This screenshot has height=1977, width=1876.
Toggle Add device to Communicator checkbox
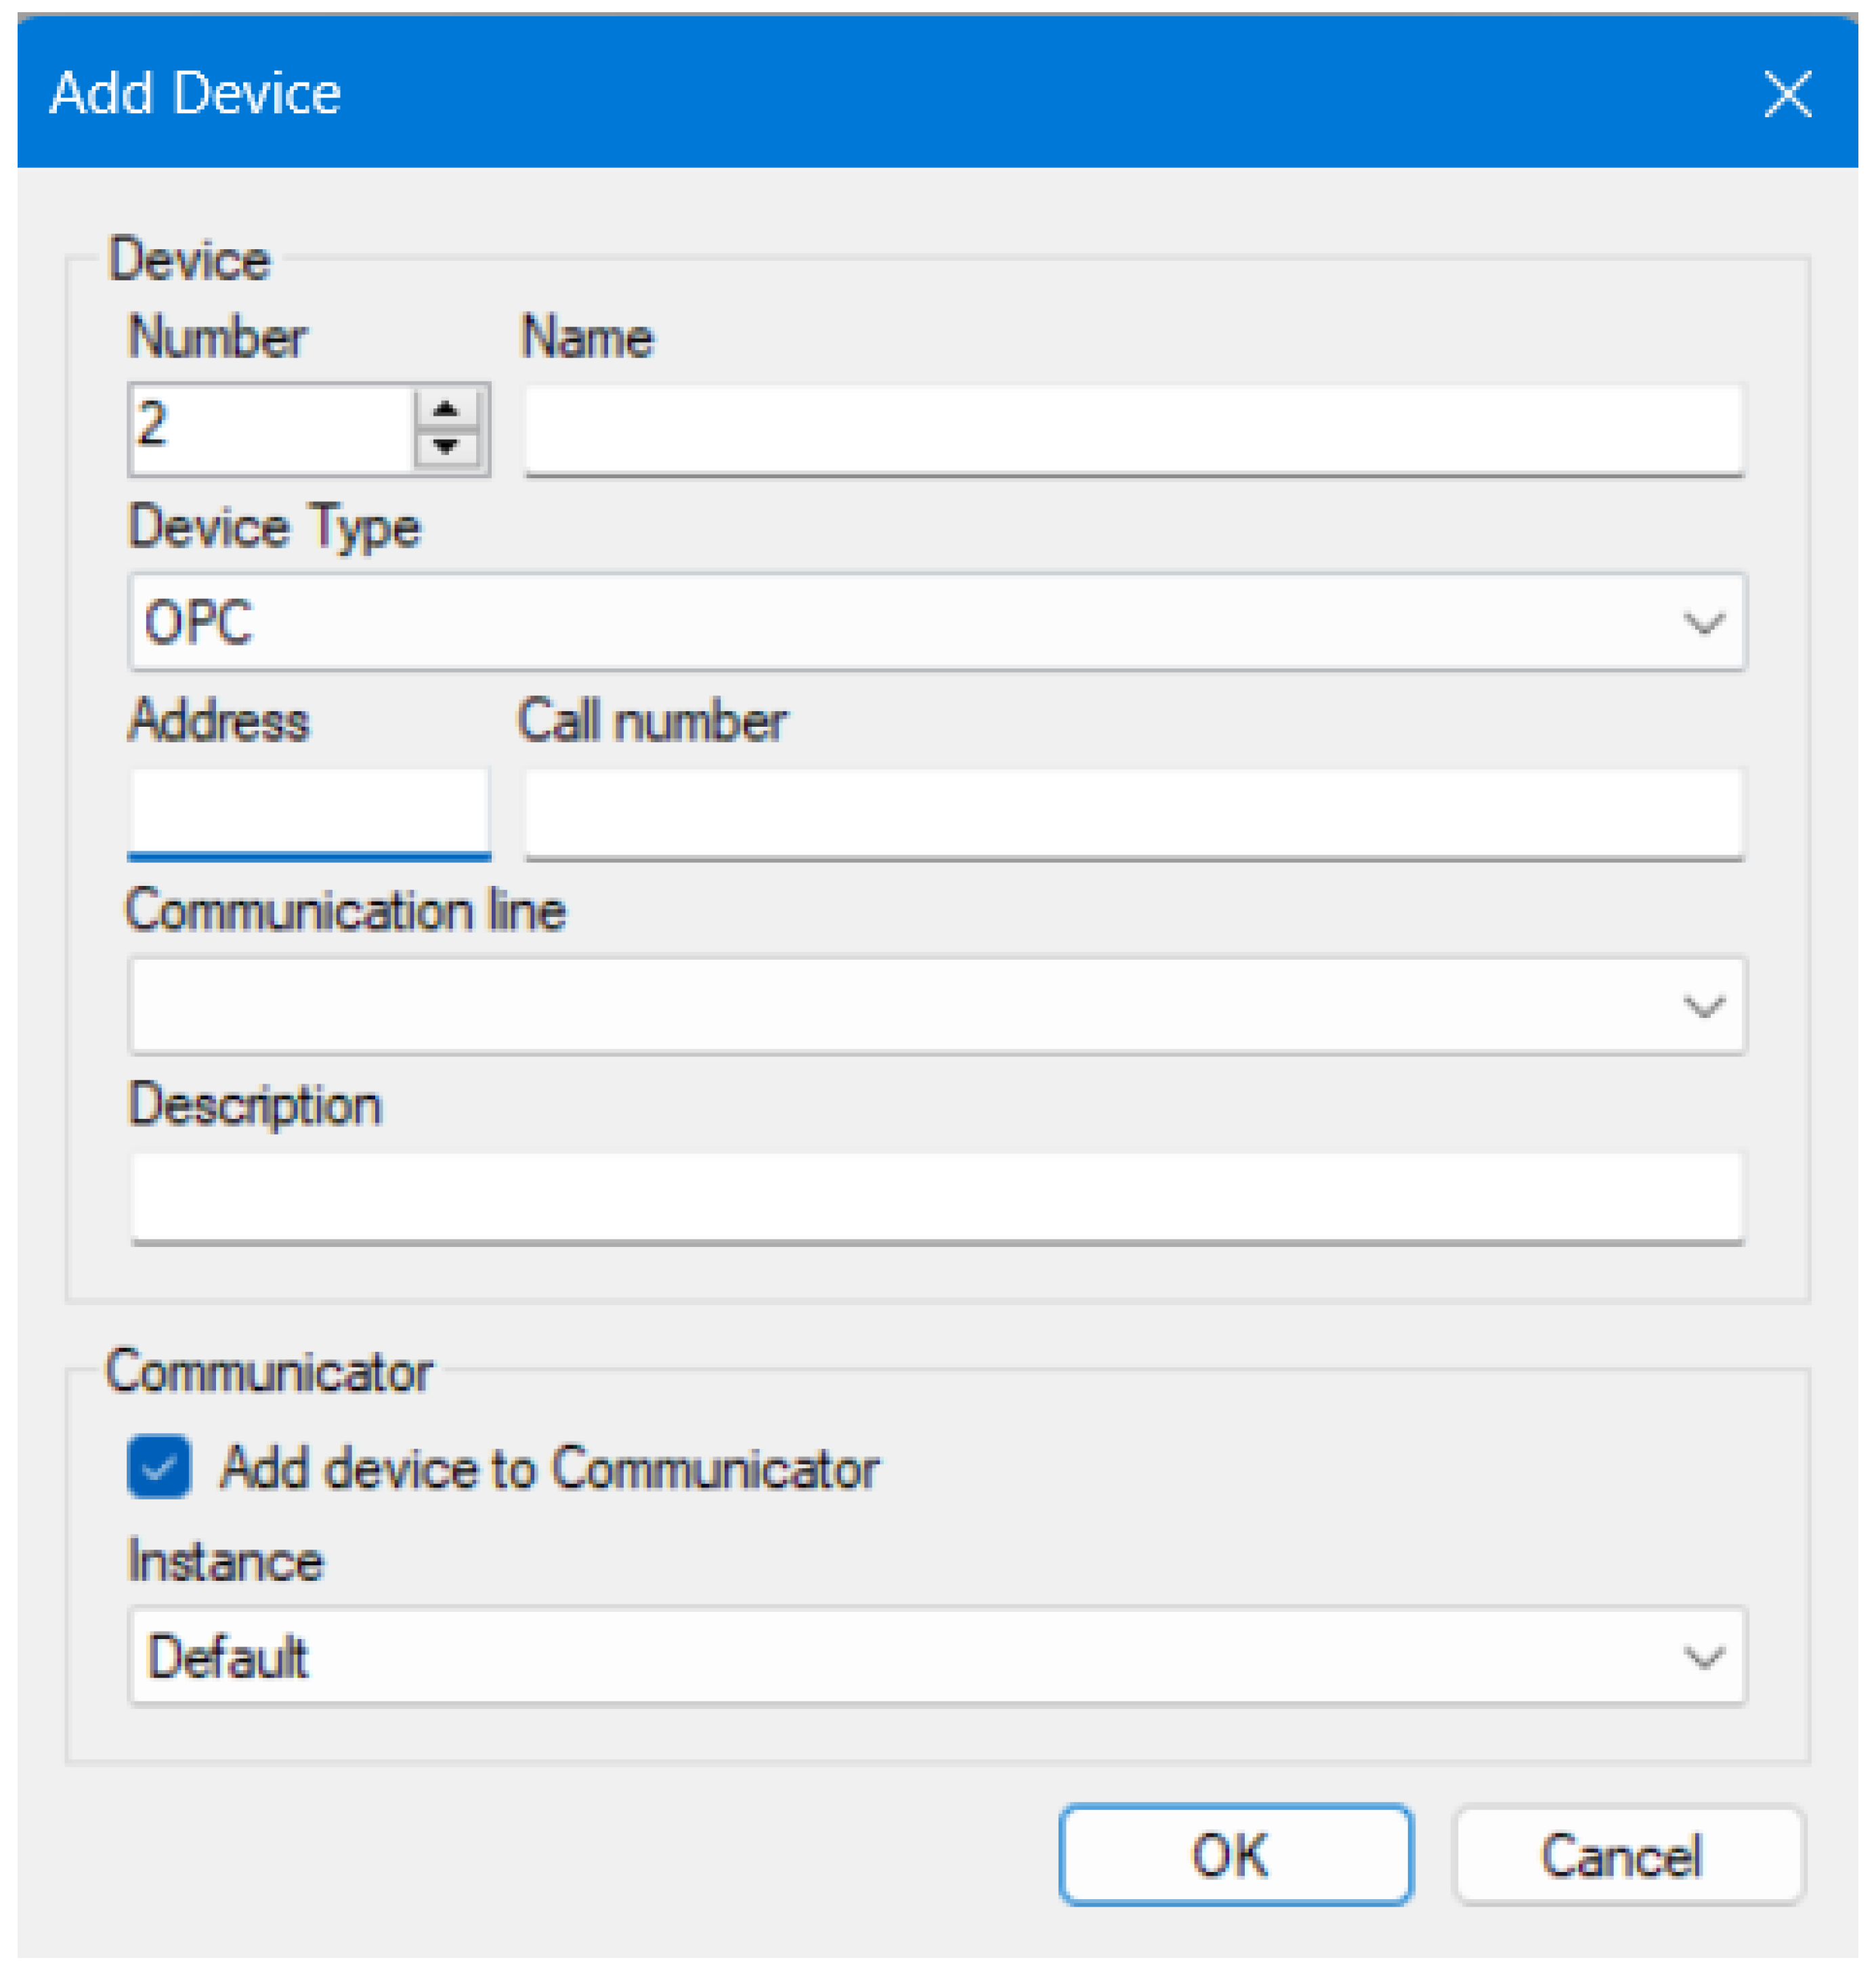(x=159, y=1467)
